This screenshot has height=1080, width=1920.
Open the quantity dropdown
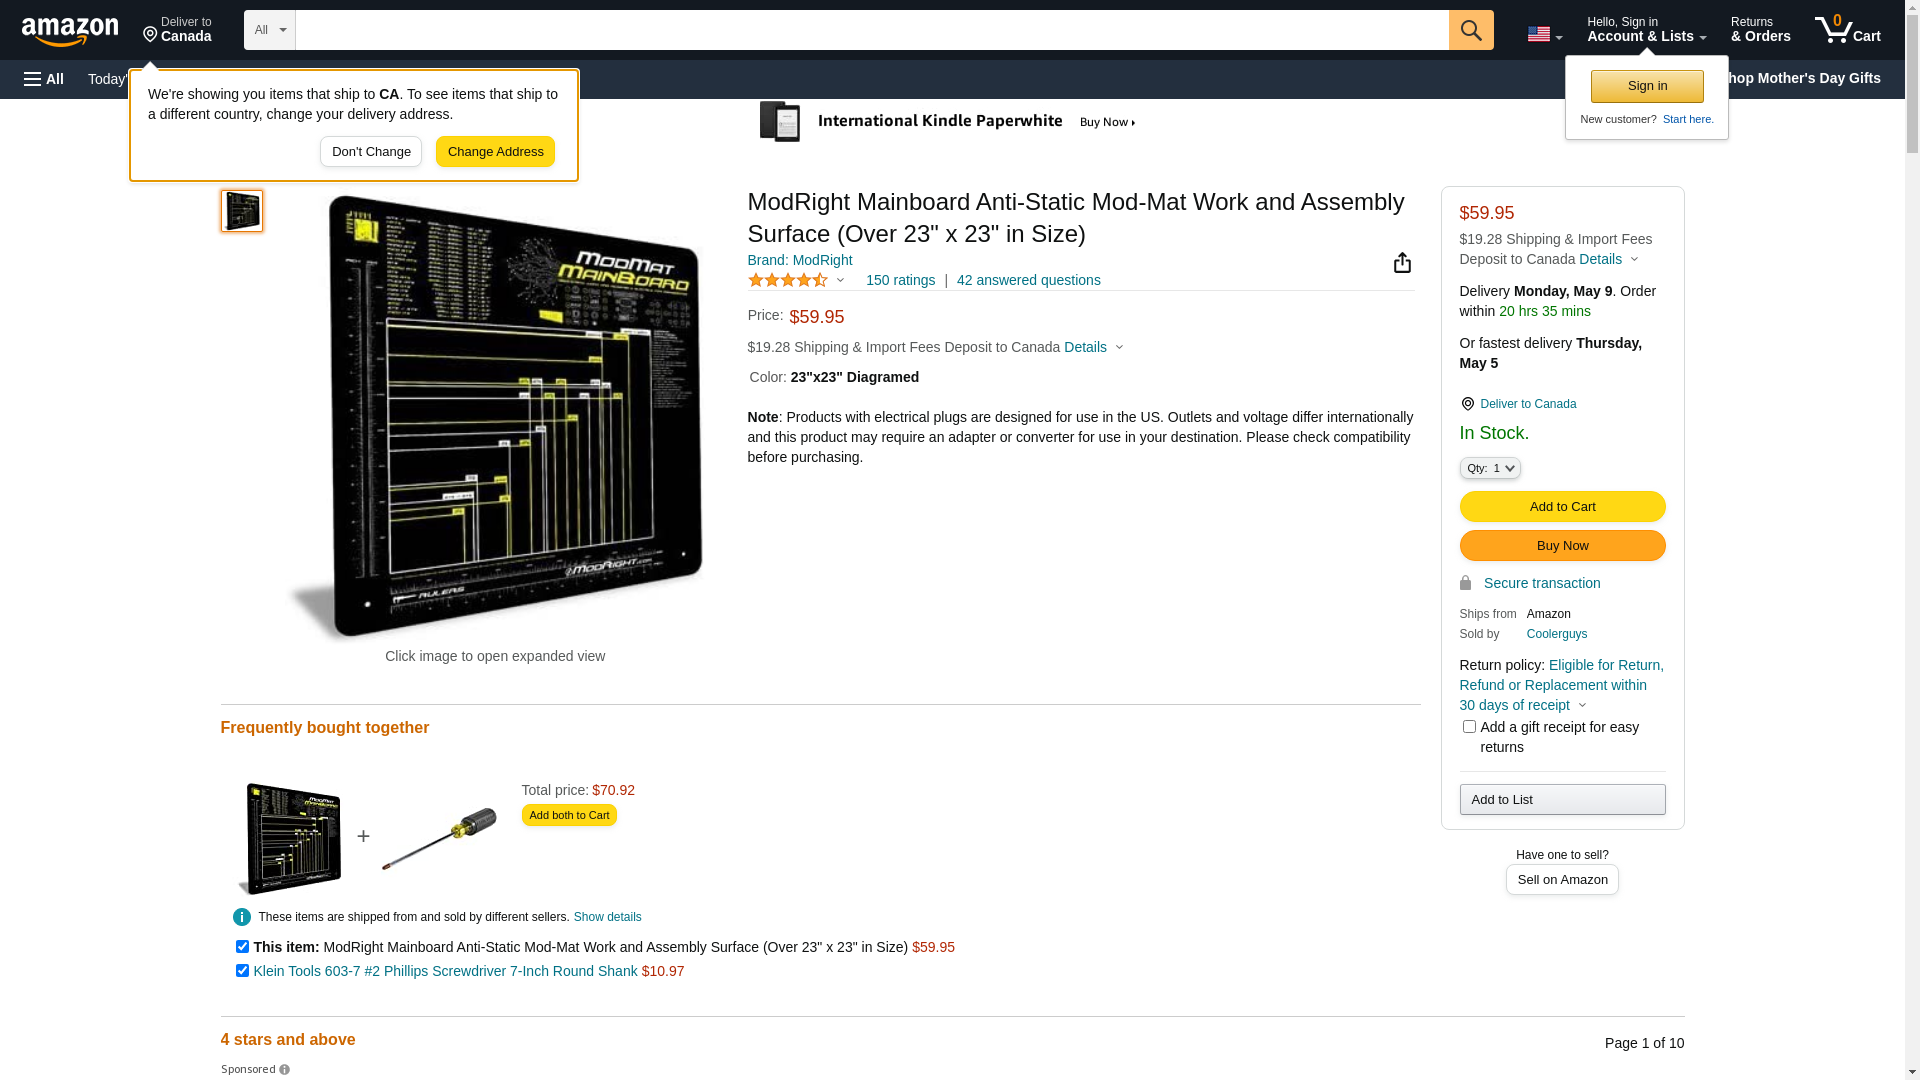pos(1490,468)
